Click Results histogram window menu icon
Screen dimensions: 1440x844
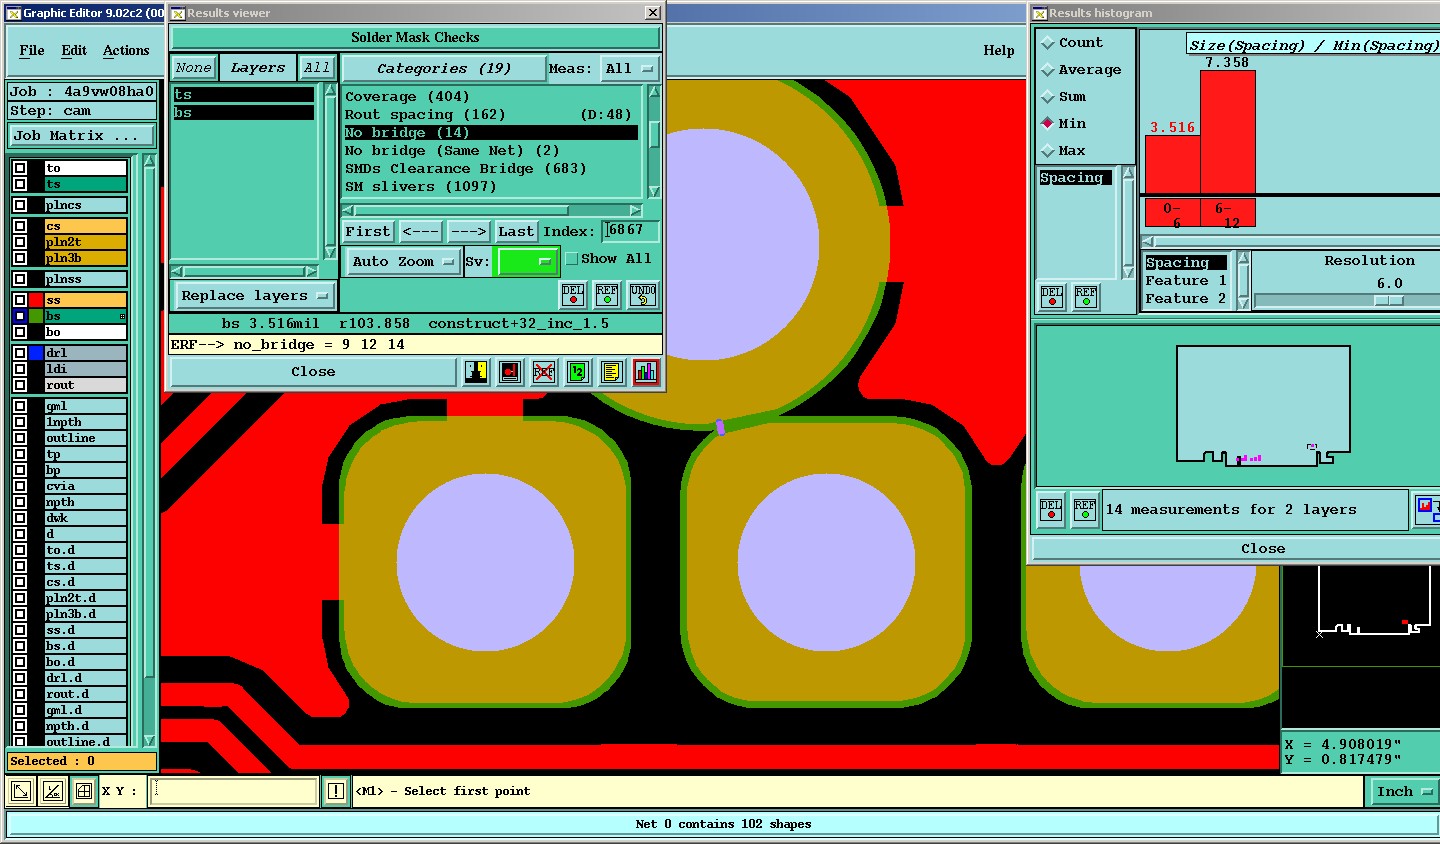pyautogui.click(x=1040, y=13)
